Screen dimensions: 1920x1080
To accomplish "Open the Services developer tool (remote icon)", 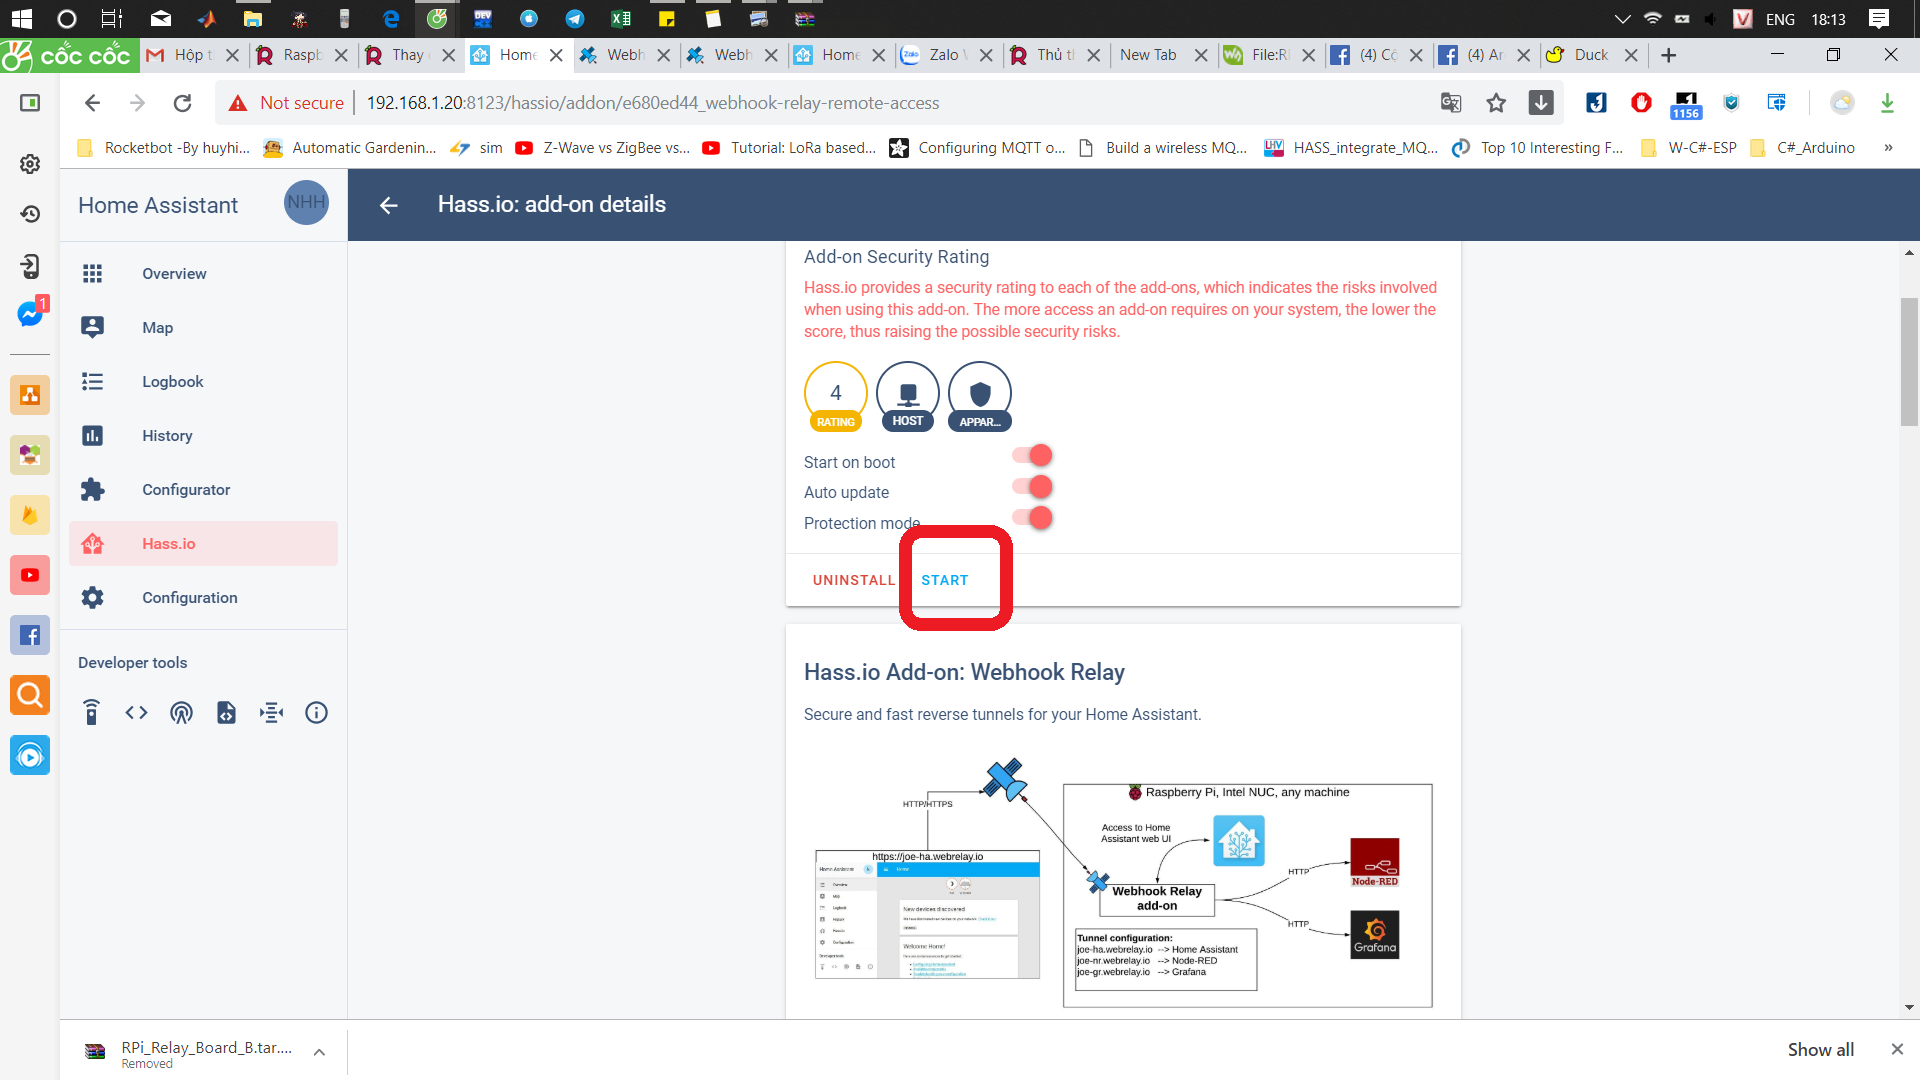I will point(91,713).
